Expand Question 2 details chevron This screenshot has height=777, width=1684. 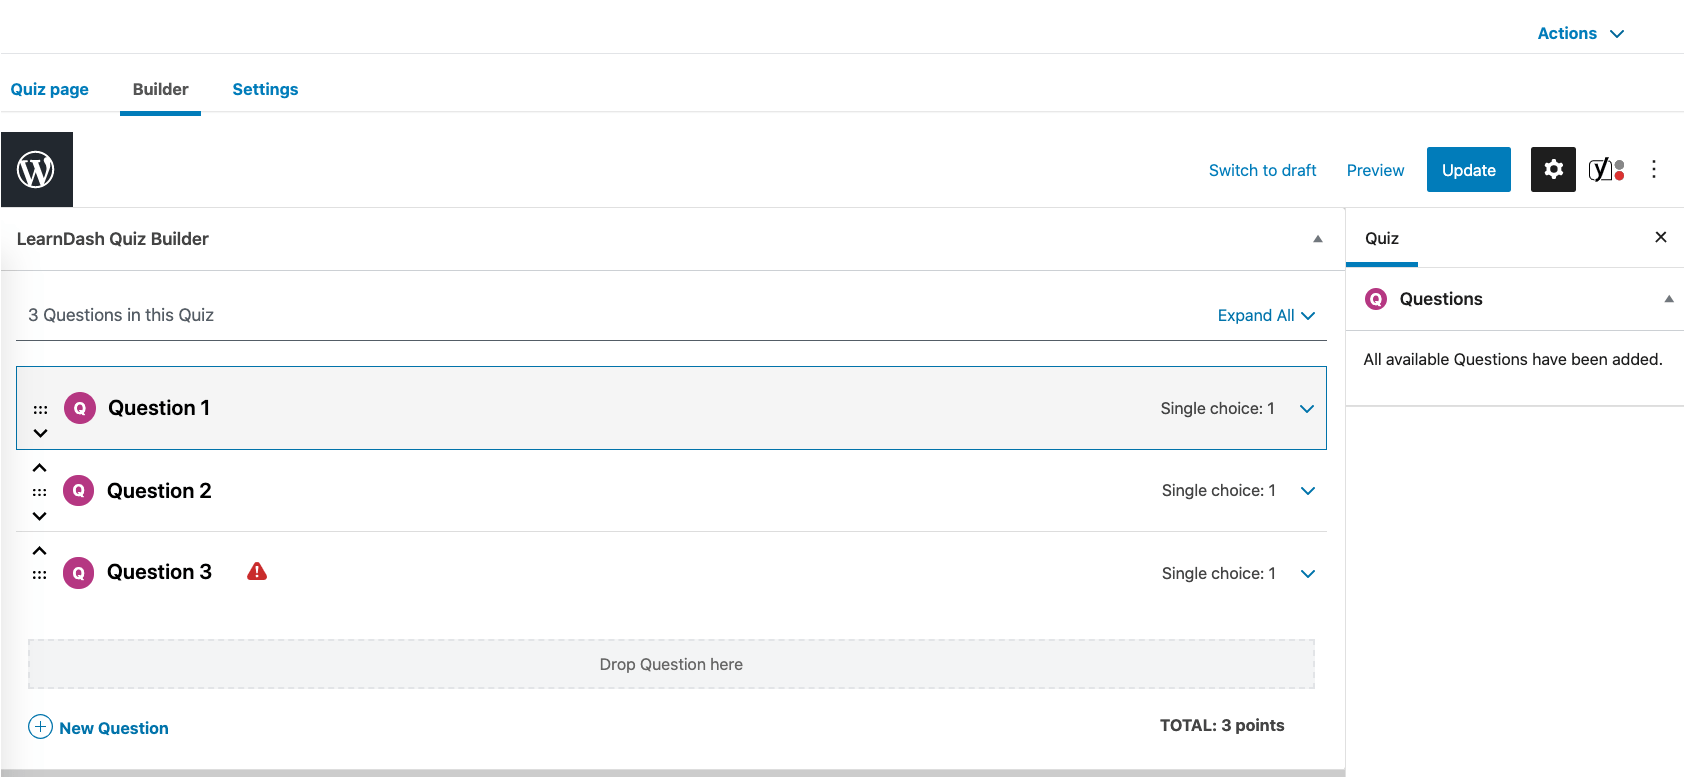(1308, 491)
